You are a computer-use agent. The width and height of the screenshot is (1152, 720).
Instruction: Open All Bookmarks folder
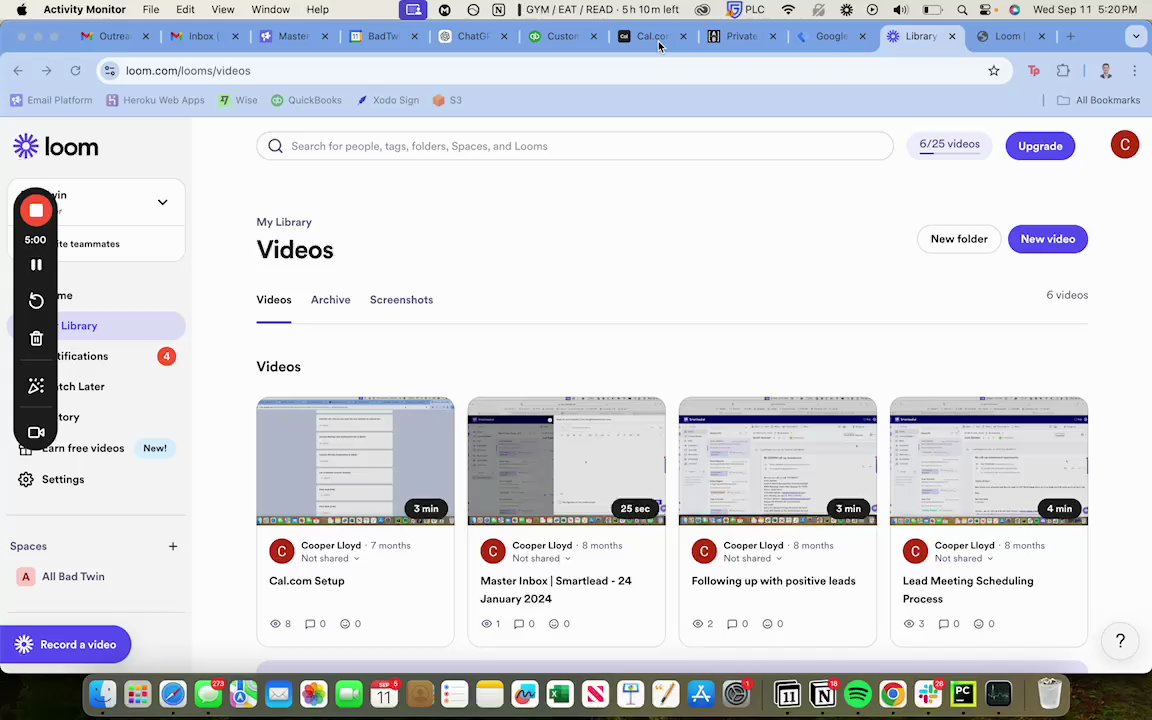click(x=1098, y=100)
